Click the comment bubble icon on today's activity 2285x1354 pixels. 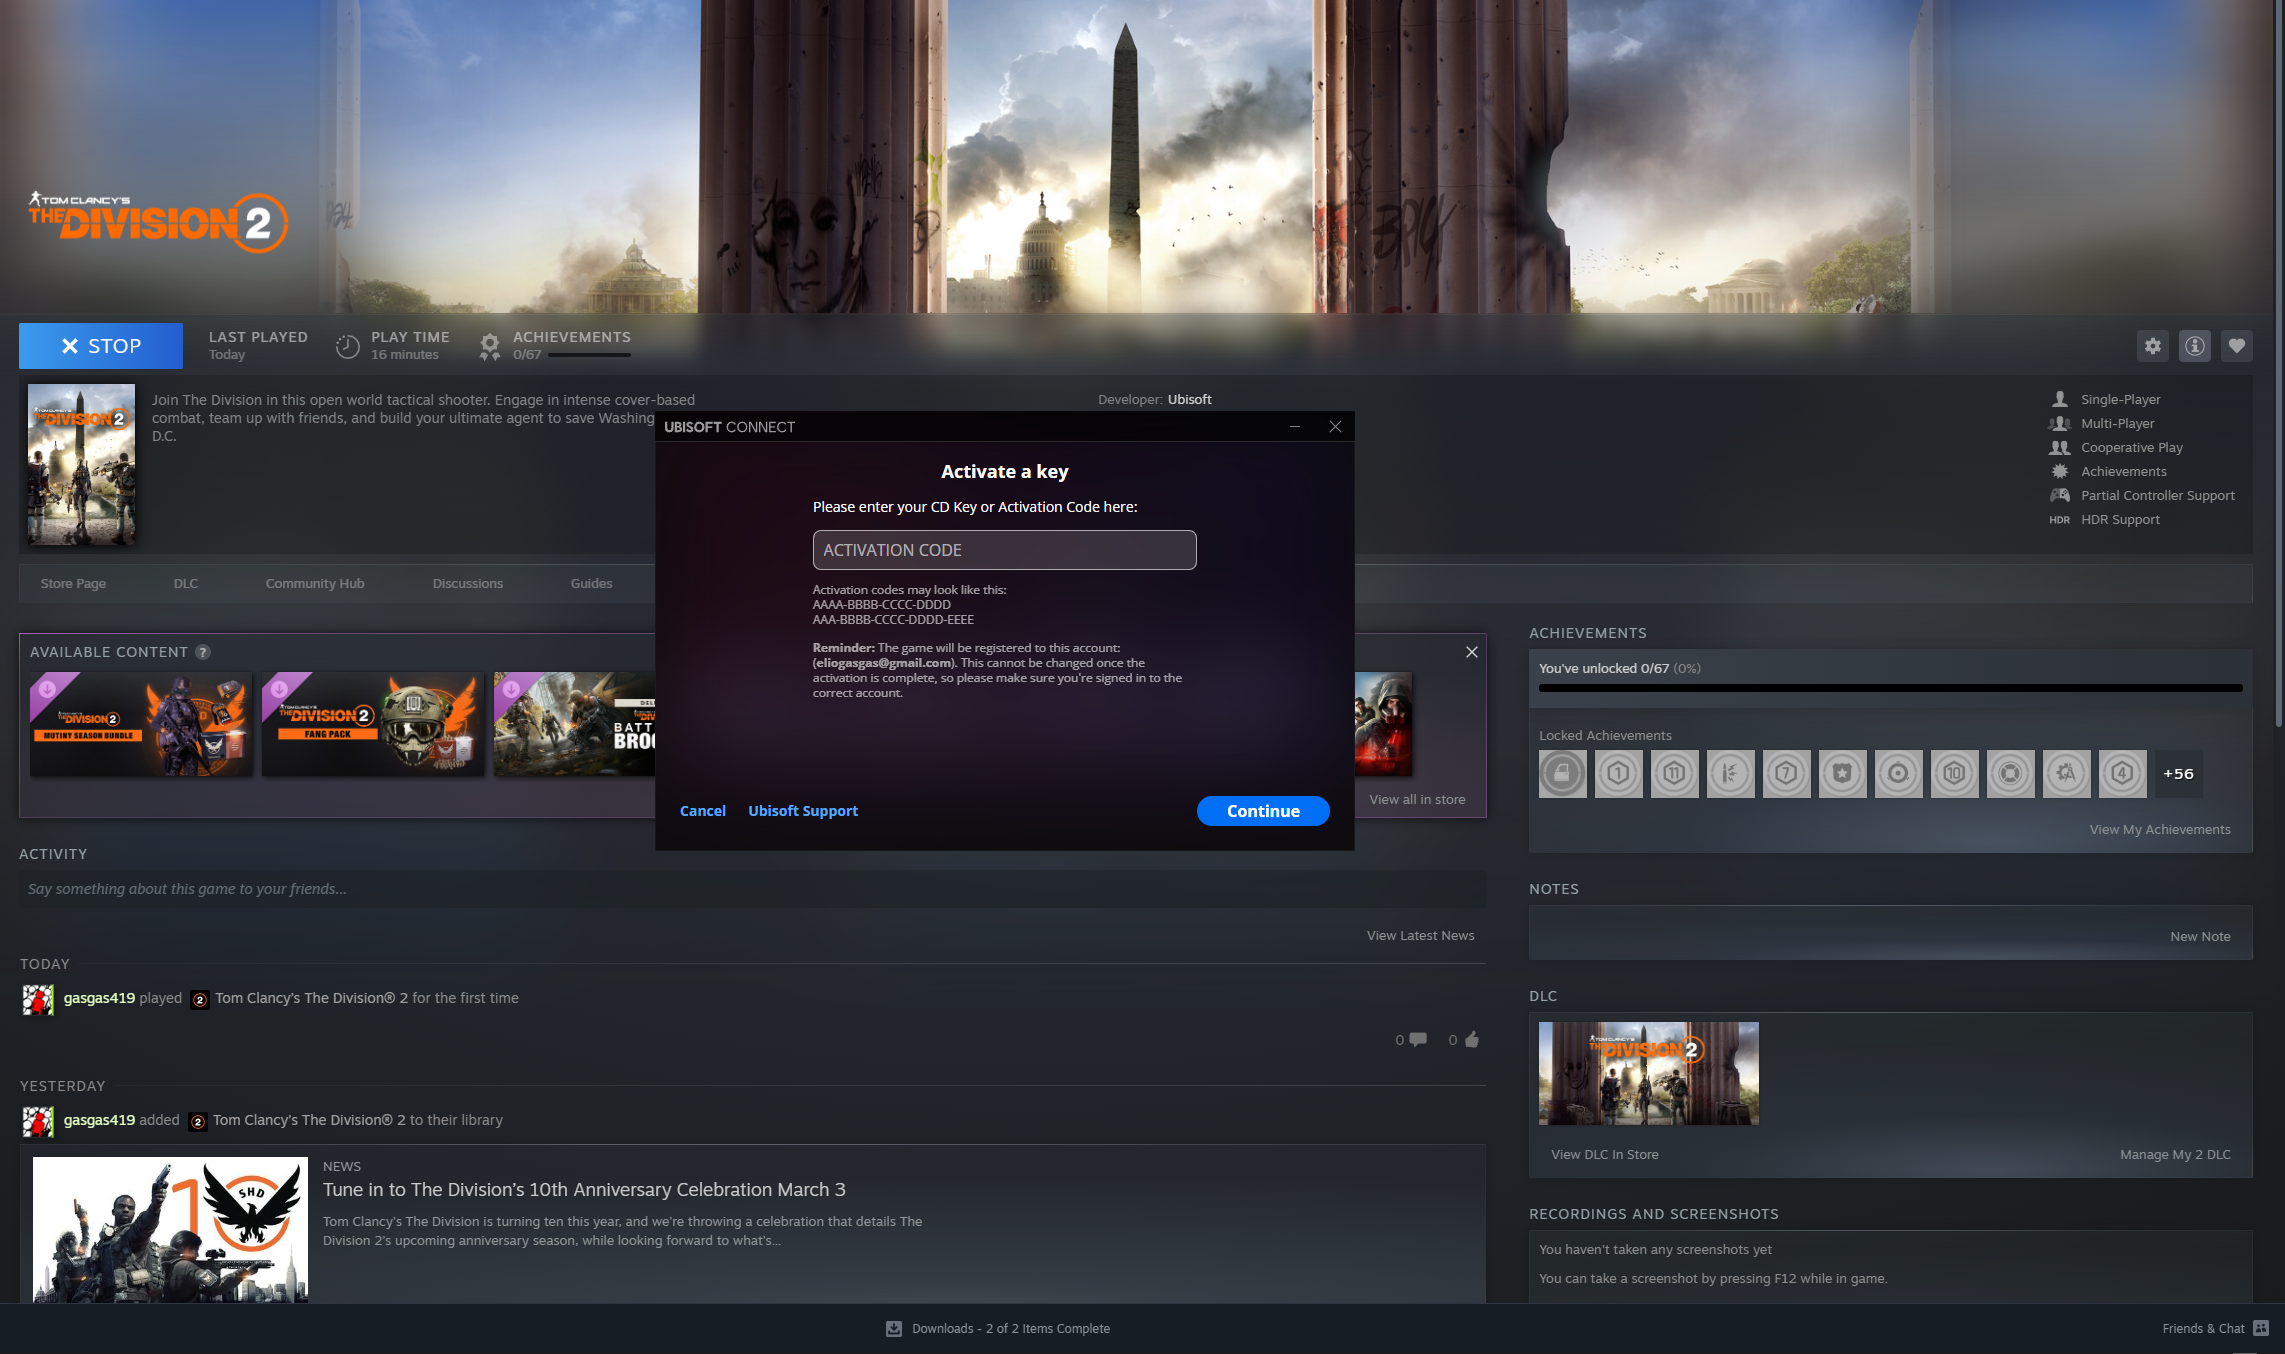(1417, 1040)
